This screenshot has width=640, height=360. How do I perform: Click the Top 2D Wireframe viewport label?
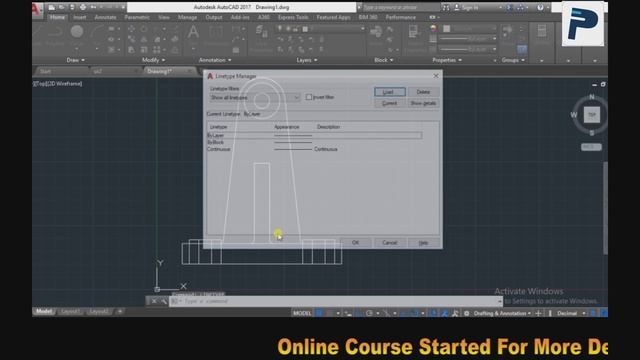tap(58, 84)
